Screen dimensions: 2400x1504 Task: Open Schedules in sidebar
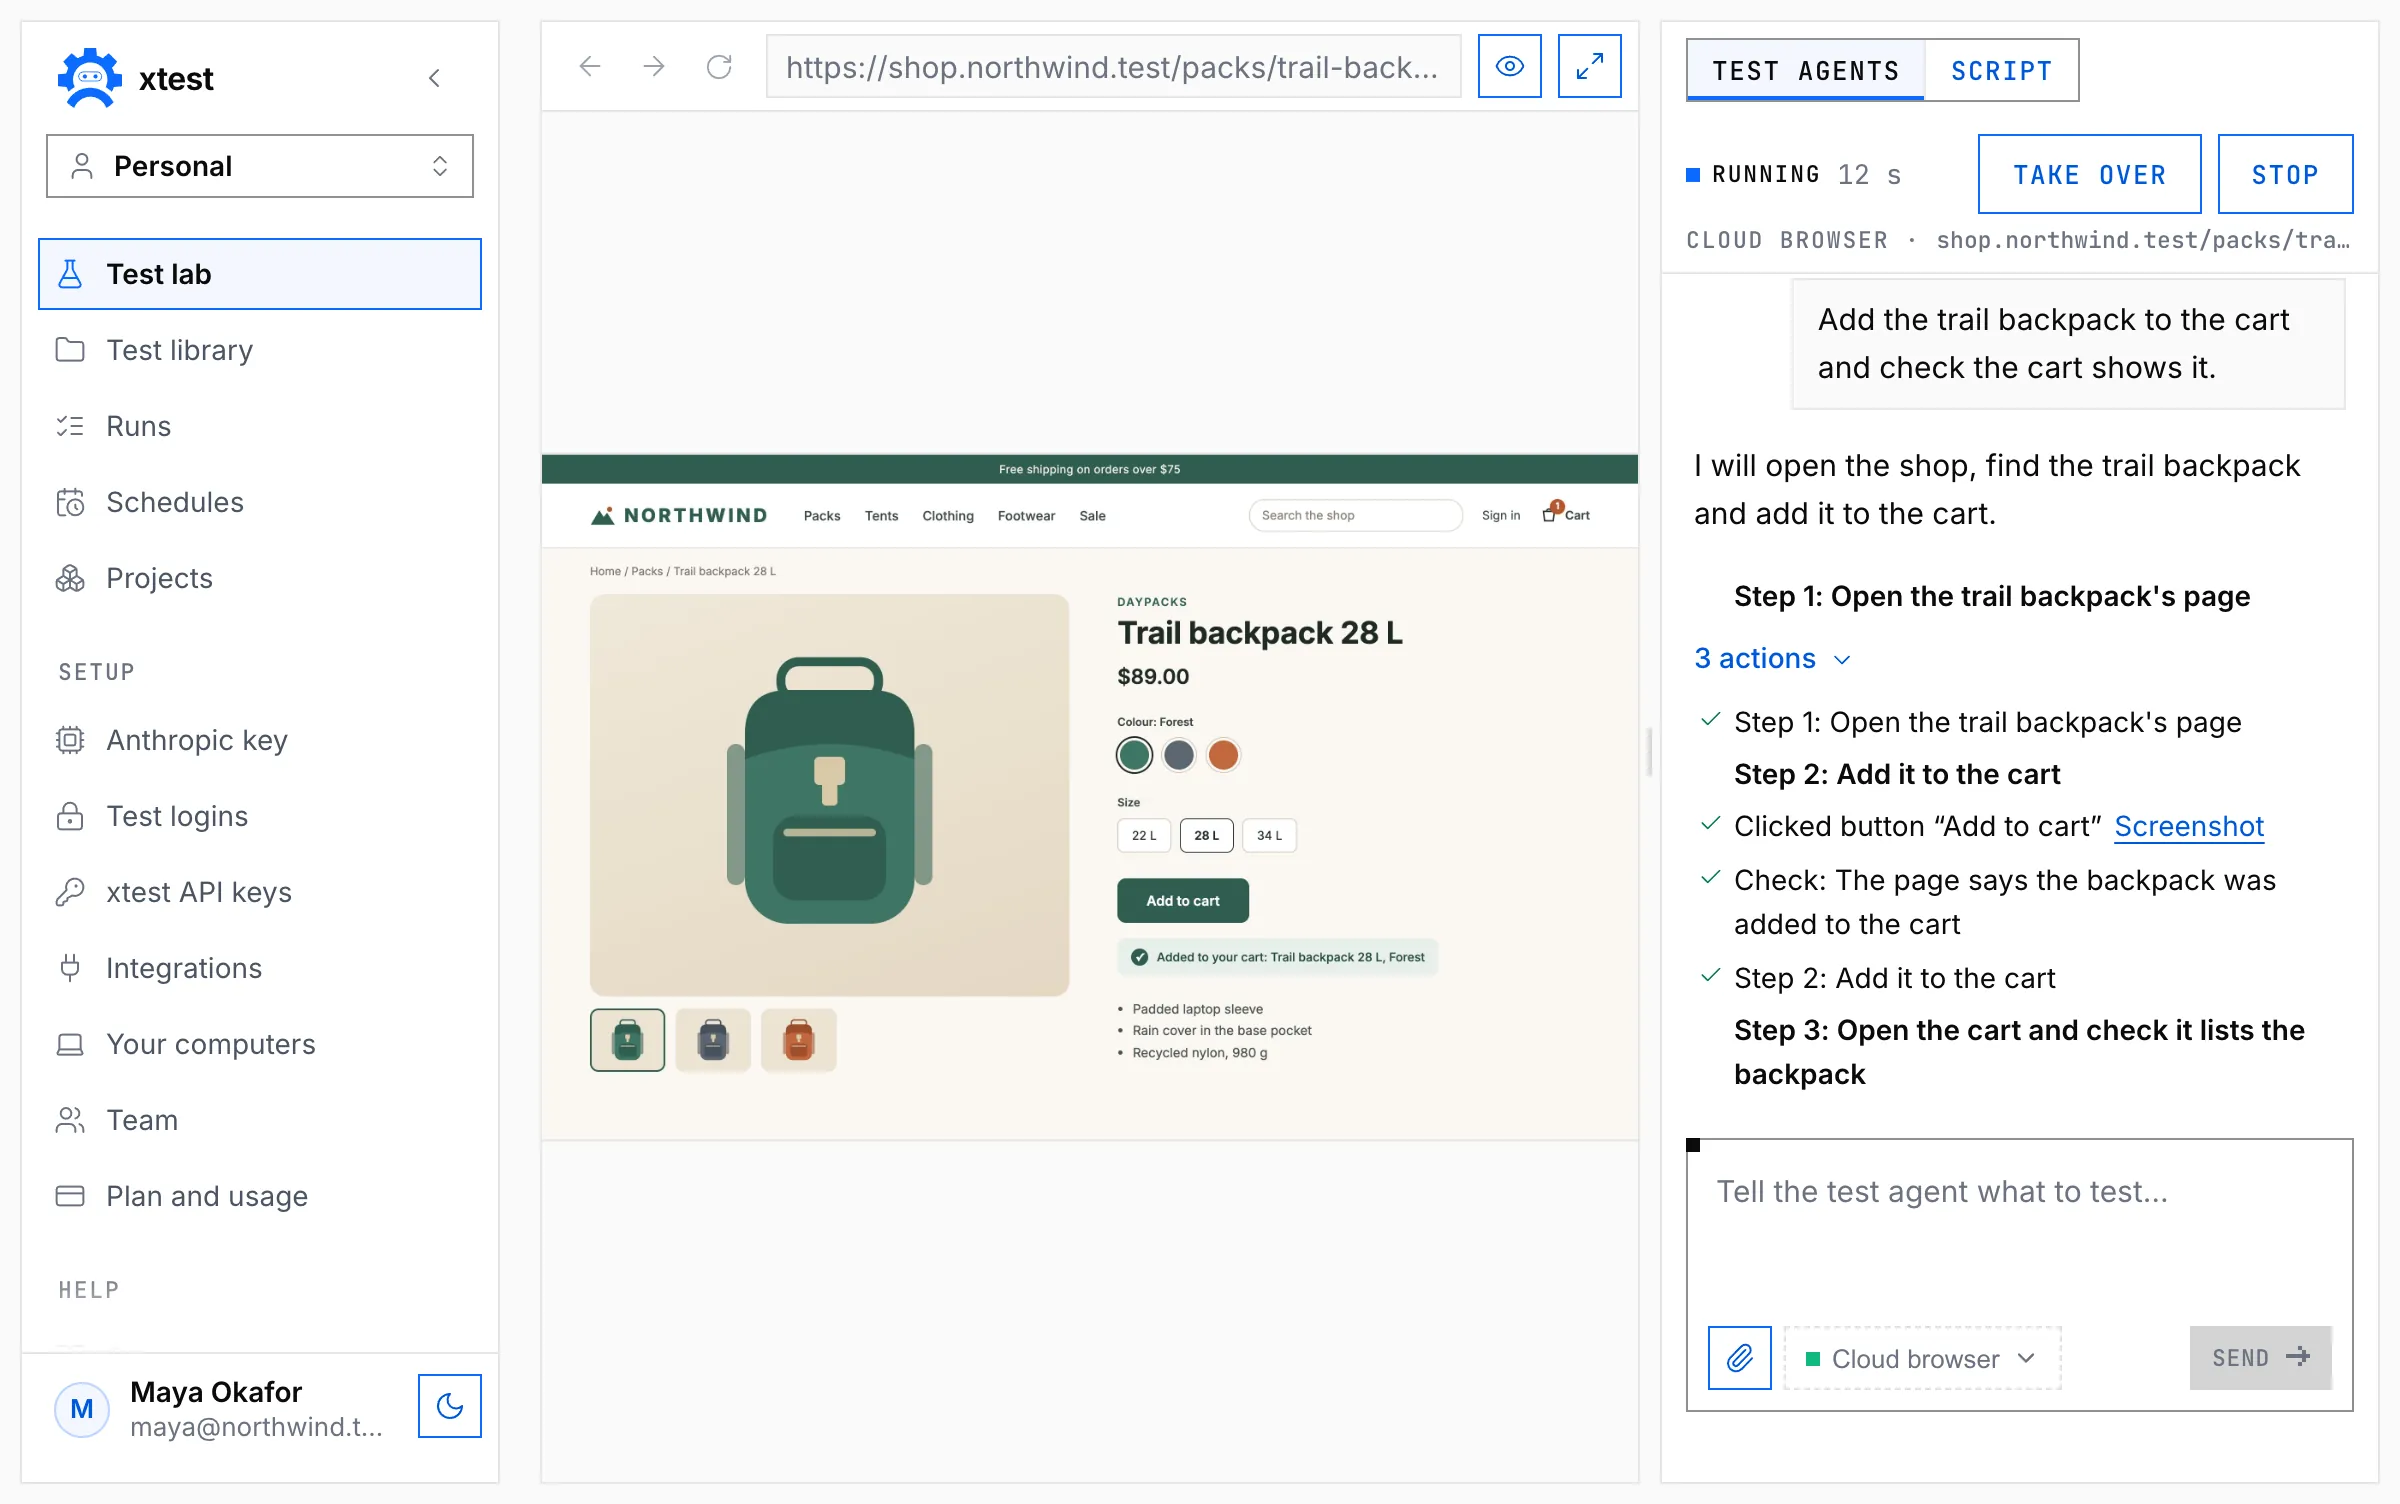pyautogui.click(x=260, y=502)
